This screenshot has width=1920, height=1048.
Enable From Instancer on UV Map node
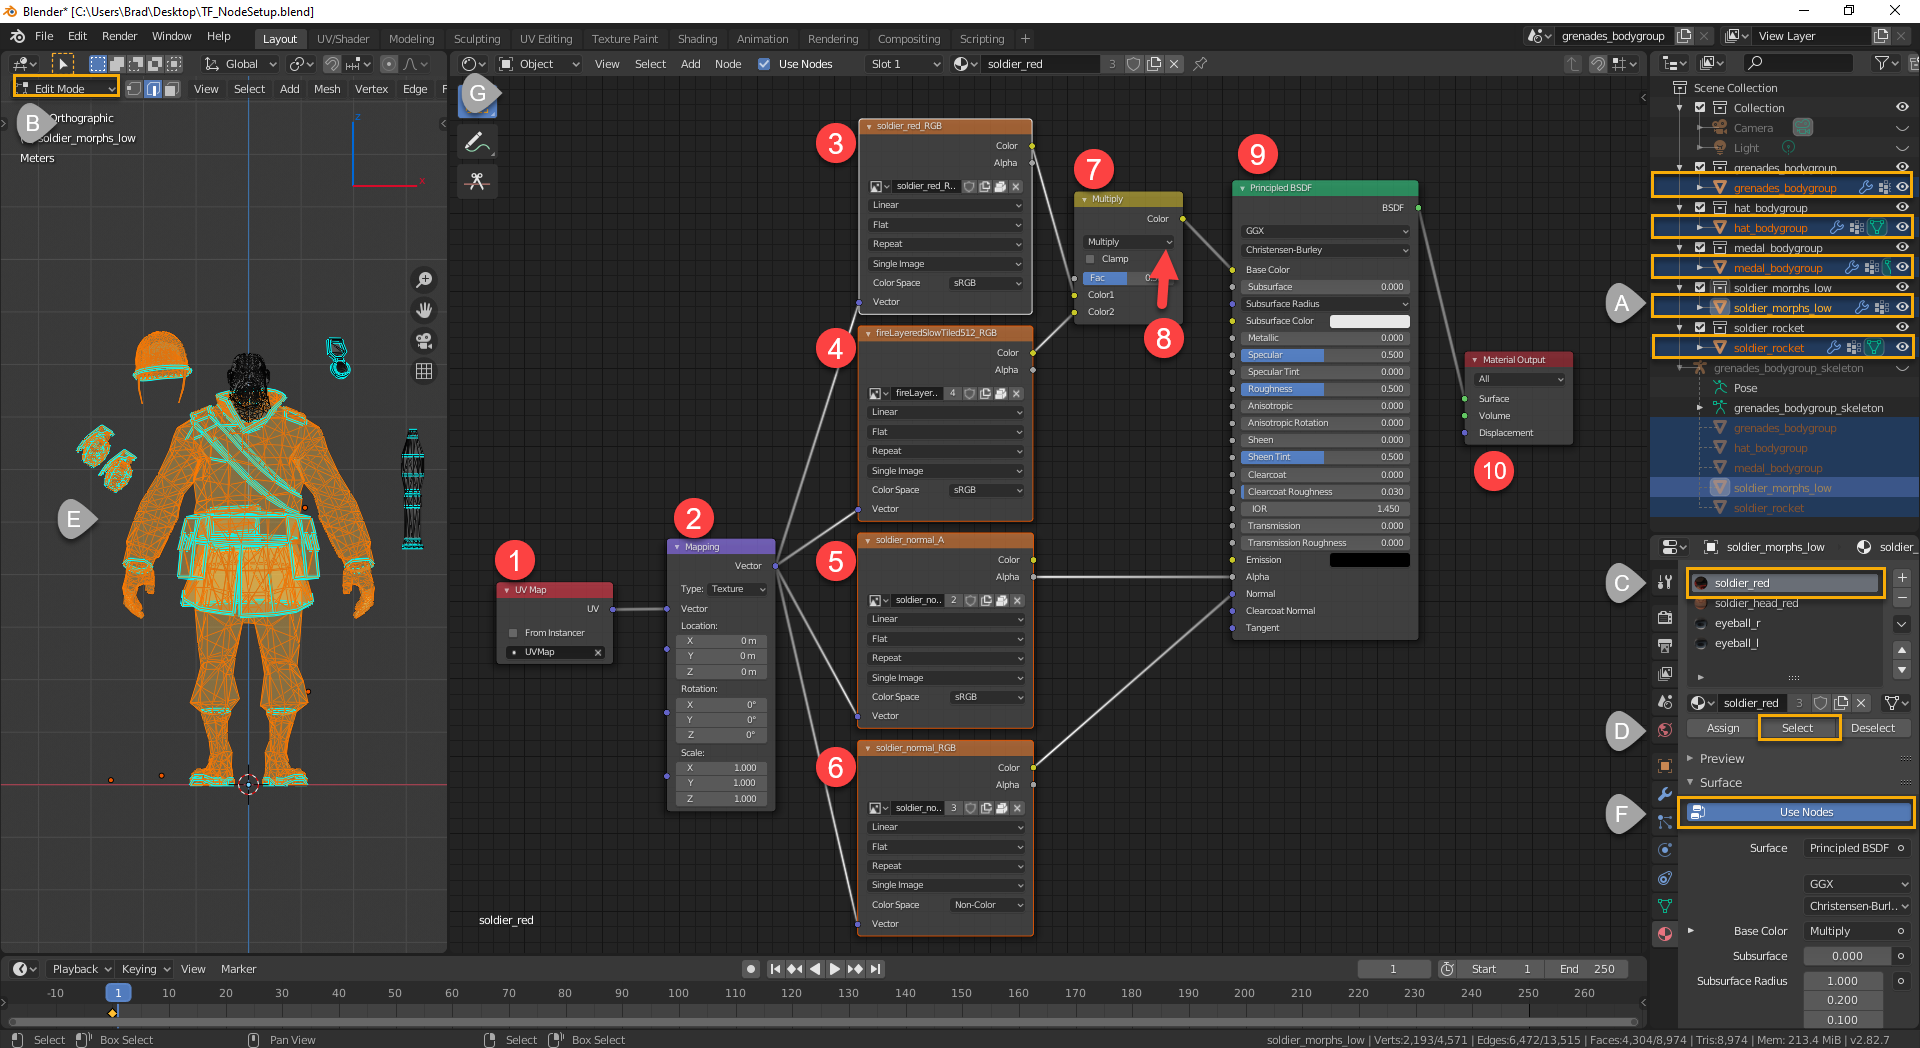coord(513,633)
